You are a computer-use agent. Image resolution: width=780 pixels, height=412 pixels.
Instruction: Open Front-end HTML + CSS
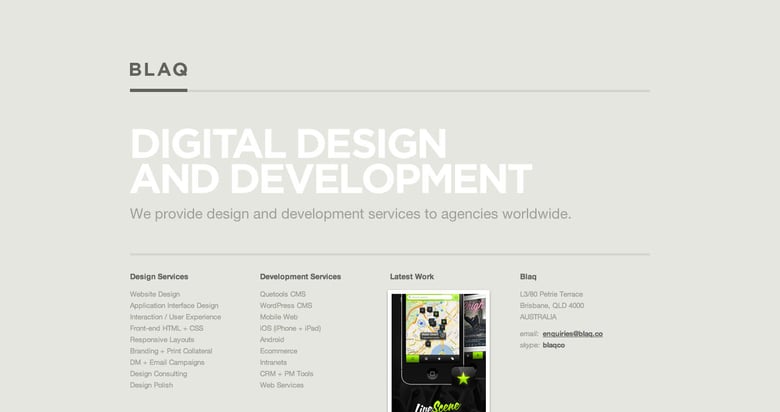(166, 328)
